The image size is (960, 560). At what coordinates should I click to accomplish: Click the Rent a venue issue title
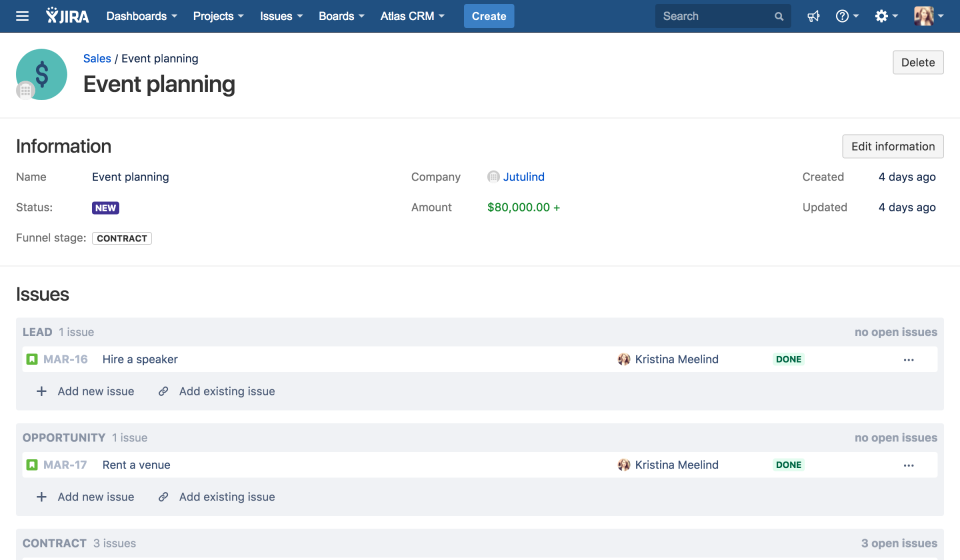coord(136,465)
